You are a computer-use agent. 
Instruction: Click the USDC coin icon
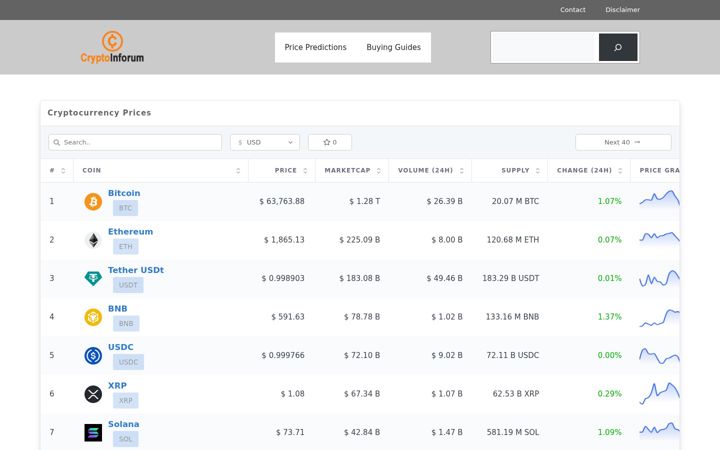pos(93,355)
